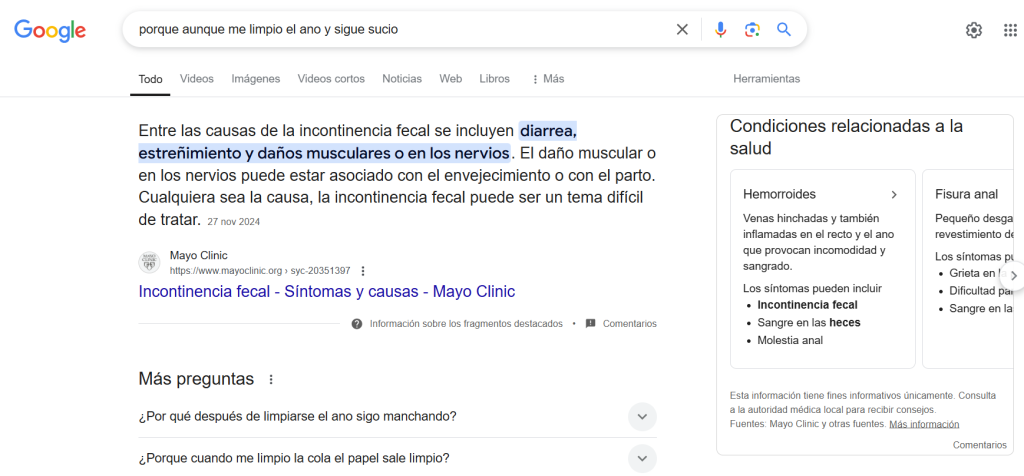Click the Más información link
Screen dimensions: 1024x476
point(923,424)
